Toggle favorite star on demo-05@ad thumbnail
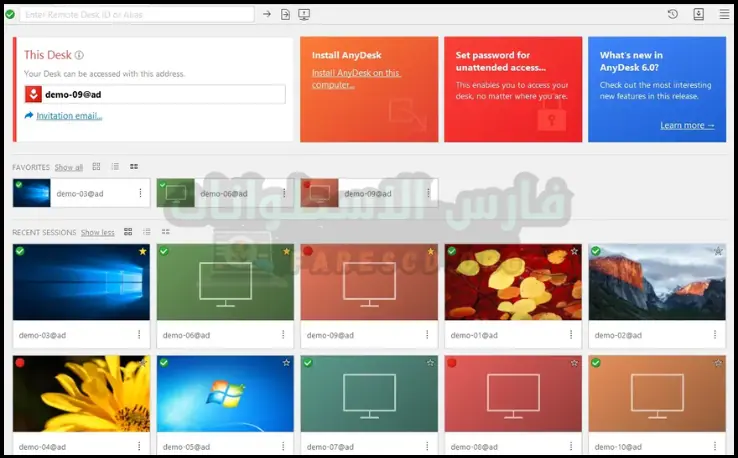This screenshot has width=738, height=458. click(286, 362)
